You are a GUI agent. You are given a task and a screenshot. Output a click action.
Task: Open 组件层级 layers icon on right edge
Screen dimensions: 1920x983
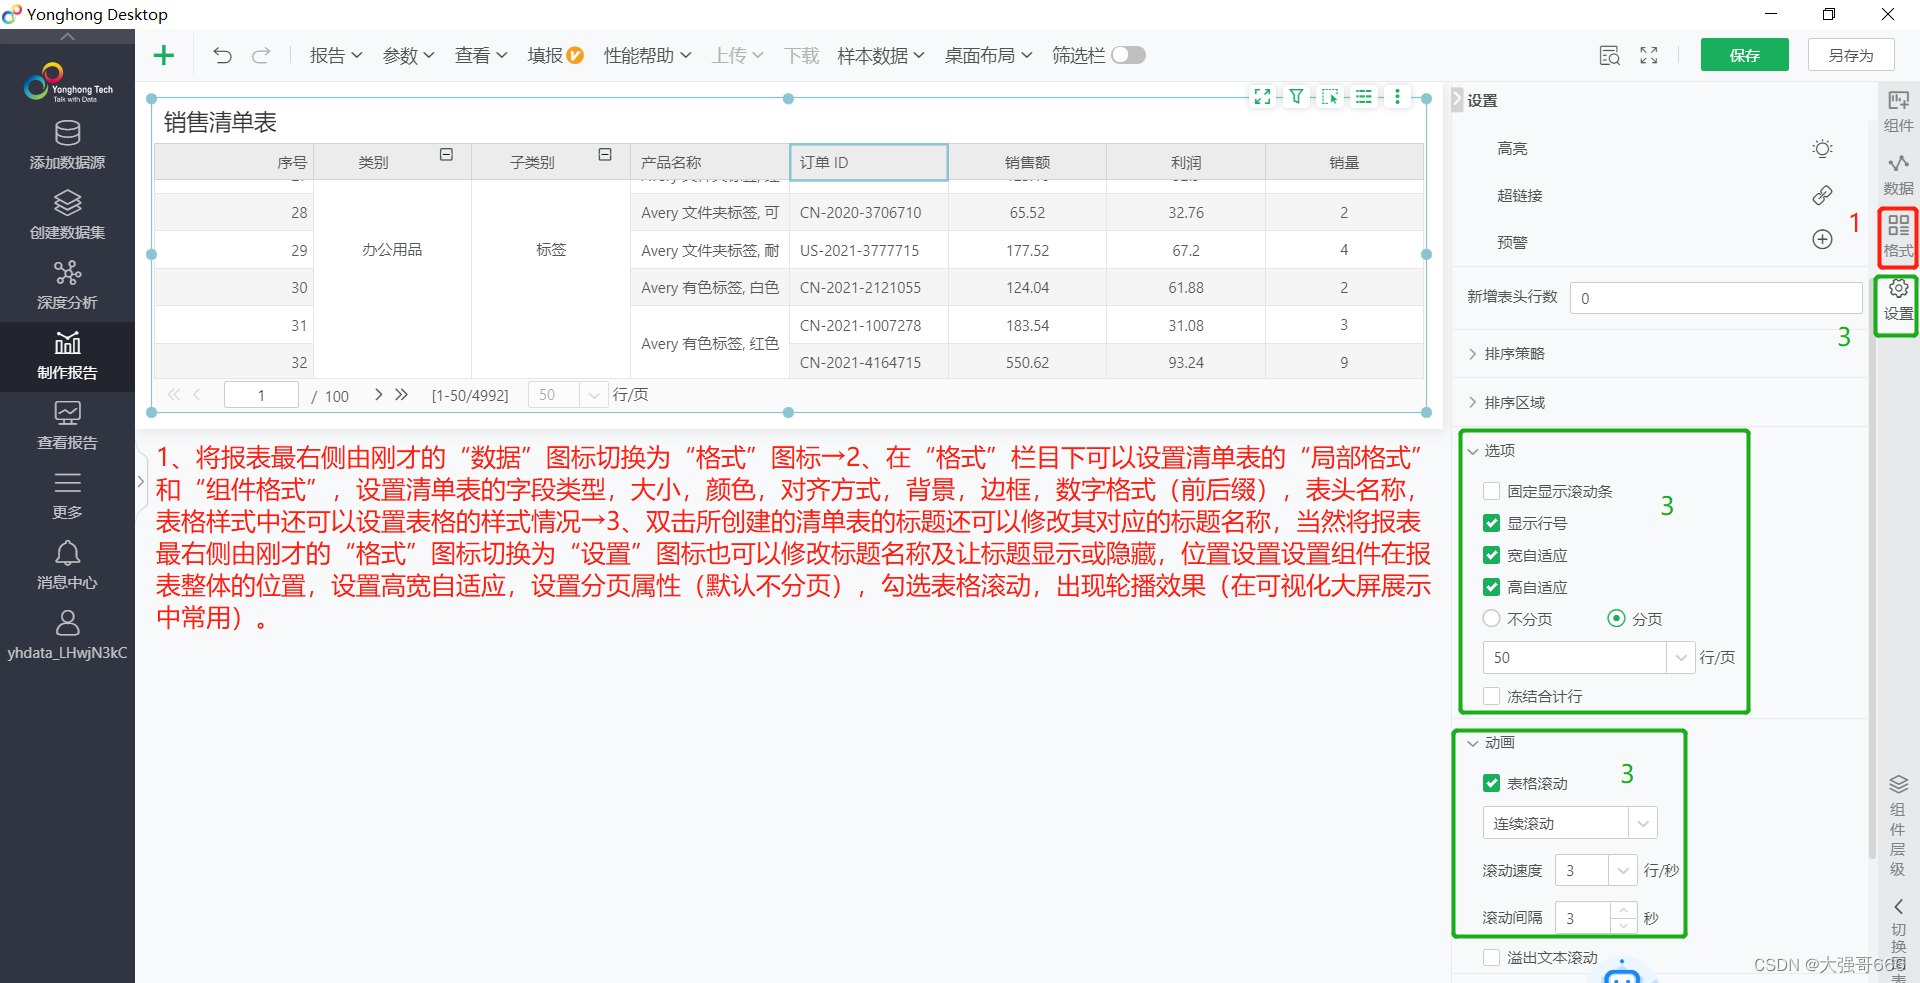pos(1898,826)
